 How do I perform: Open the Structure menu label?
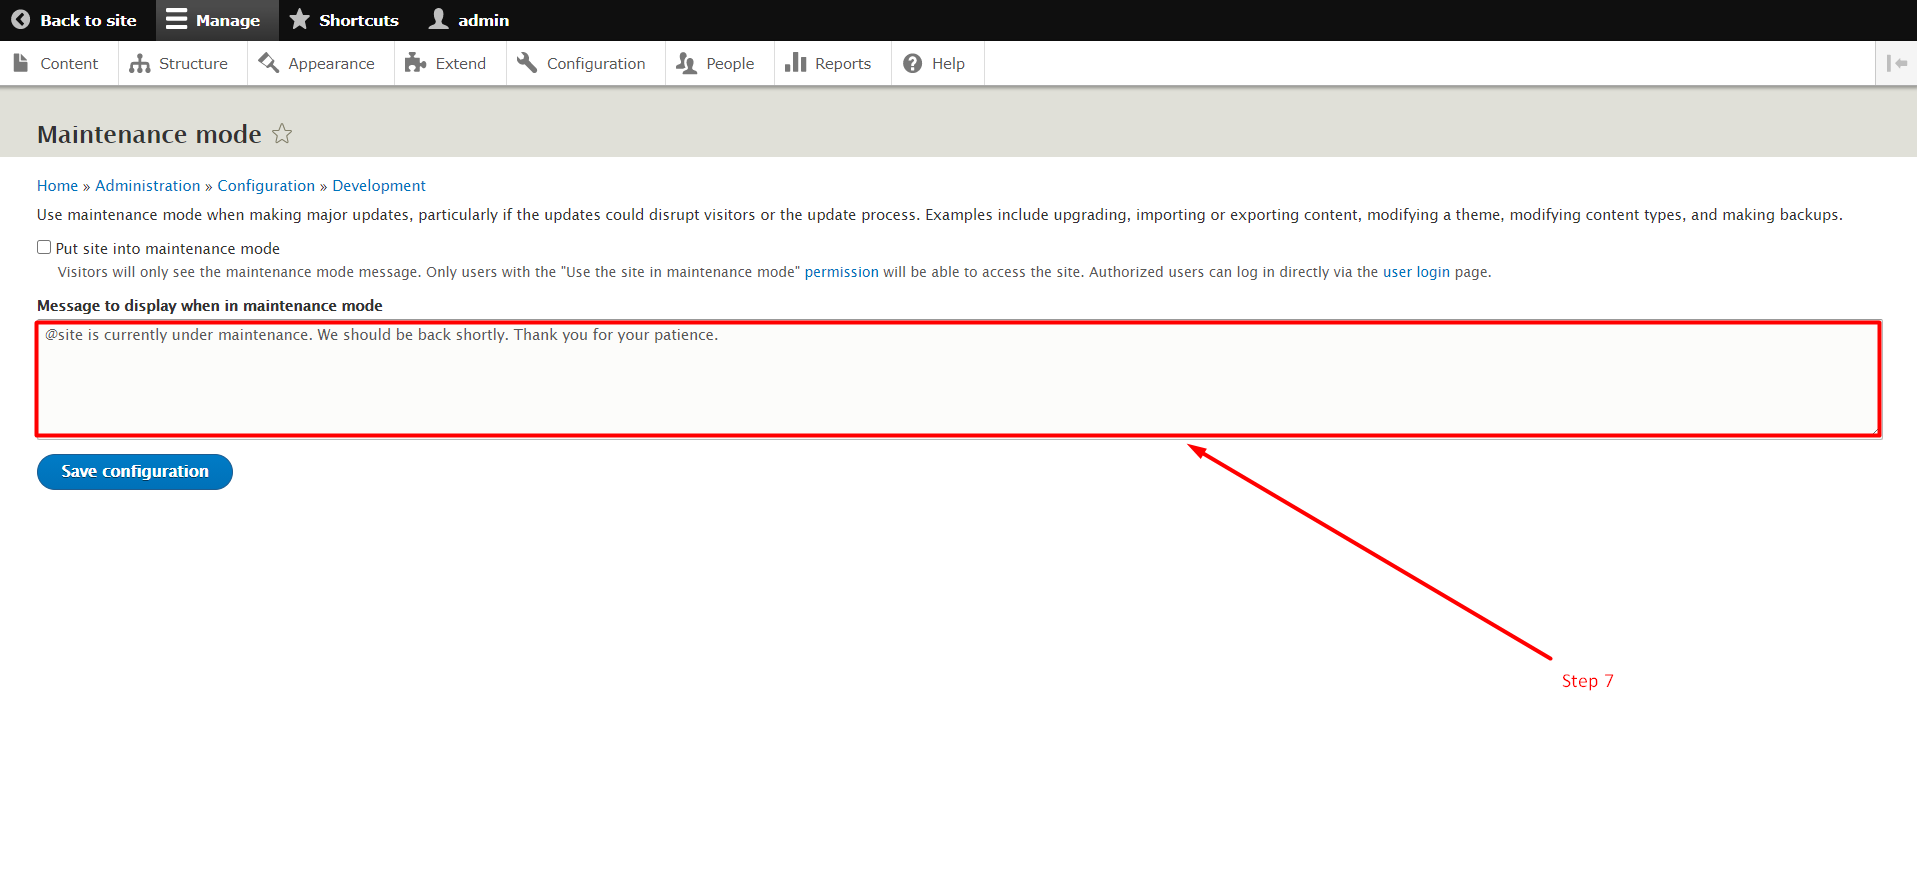click(193, 63)
